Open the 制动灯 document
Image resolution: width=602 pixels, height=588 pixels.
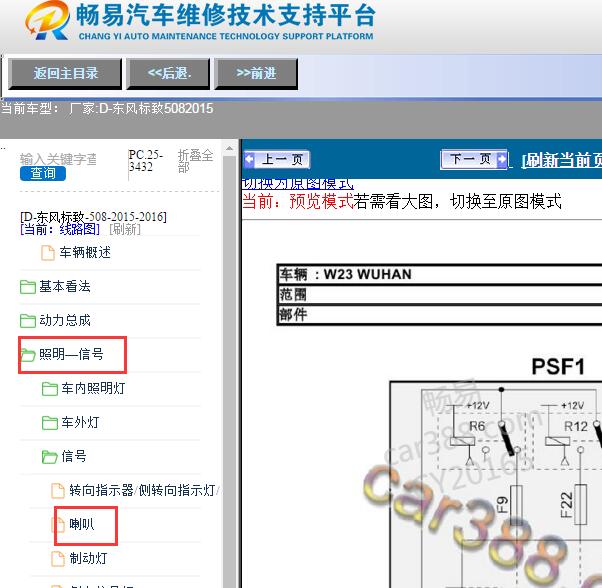click(x=88, y=558)
